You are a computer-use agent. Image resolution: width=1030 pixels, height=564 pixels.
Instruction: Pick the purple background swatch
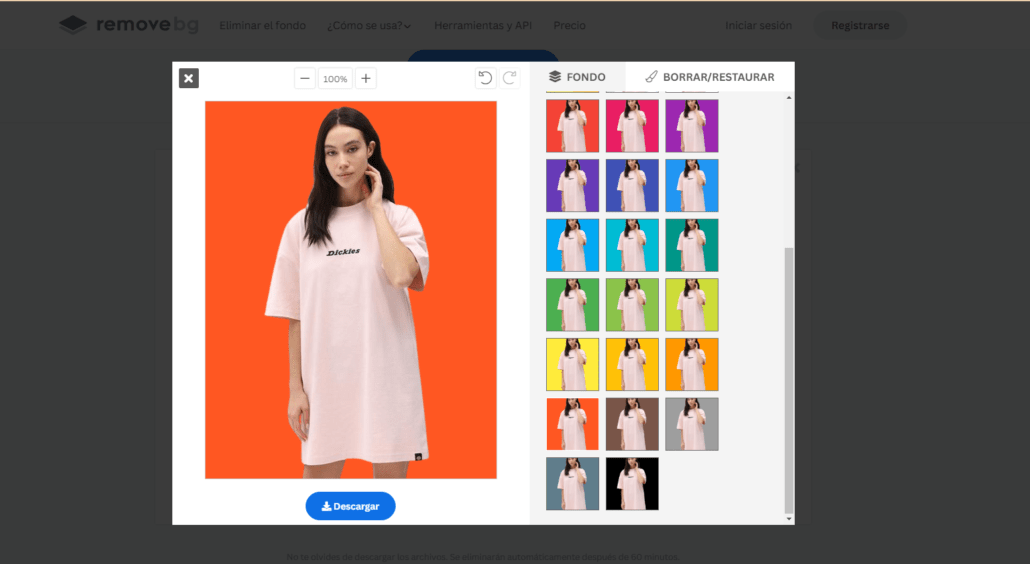pos(692,126)
